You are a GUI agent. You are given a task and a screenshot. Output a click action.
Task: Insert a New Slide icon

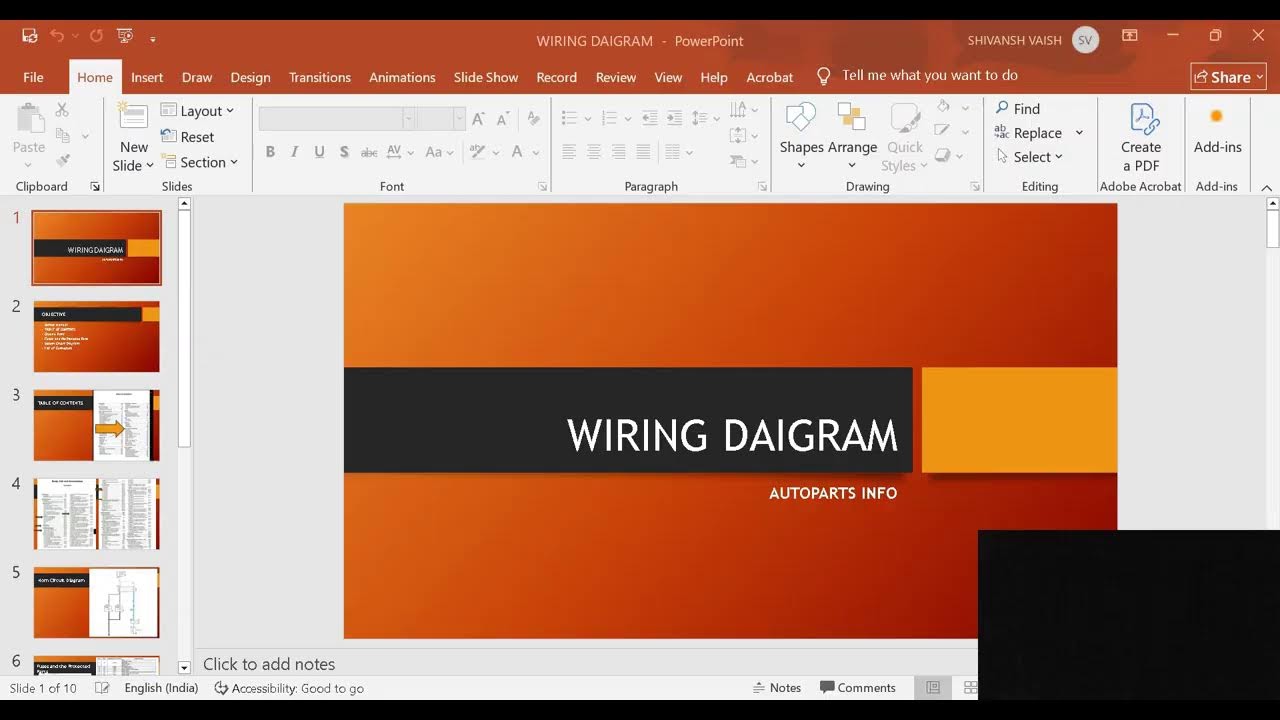tap(133, 117)
